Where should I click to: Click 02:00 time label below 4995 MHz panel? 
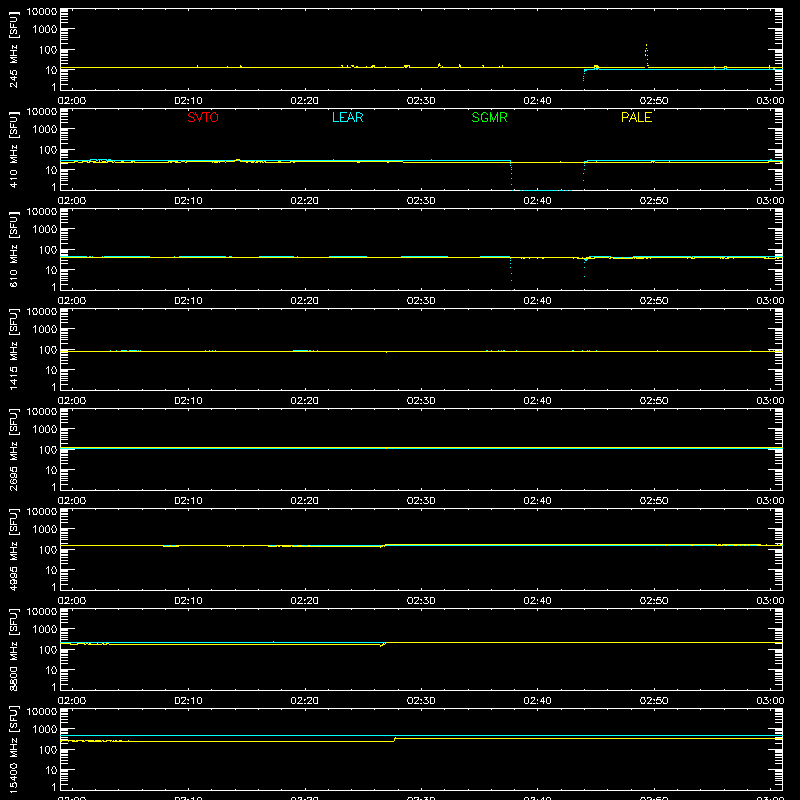click(72, 601)
